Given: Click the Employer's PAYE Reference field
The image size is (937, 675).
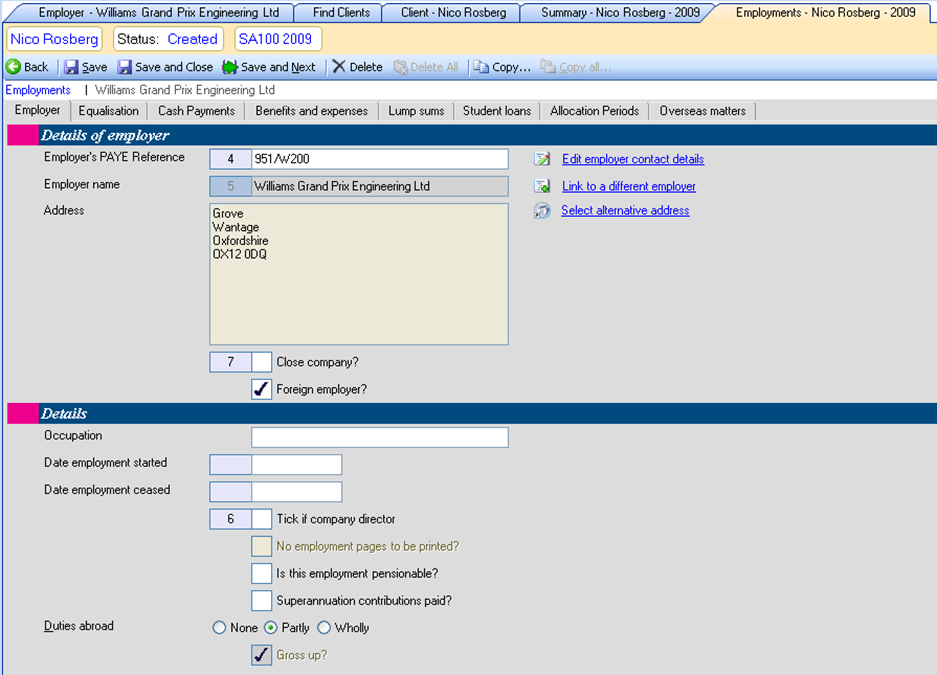Looking at the screenshot, I should [x=380, y=159].
